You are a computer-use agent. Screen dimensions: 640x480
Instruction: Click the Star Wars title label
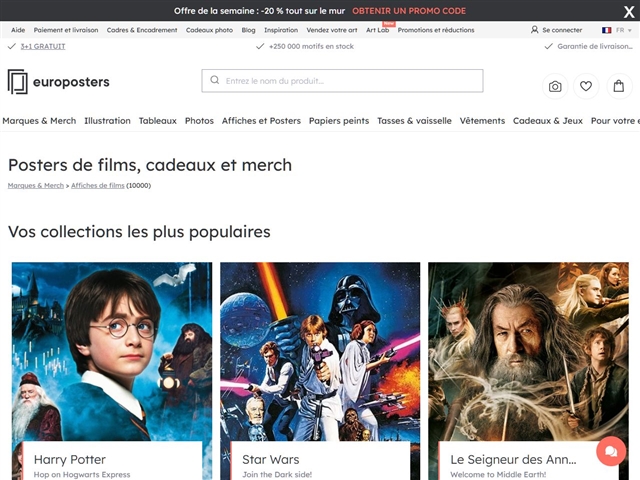click(270, 460)
